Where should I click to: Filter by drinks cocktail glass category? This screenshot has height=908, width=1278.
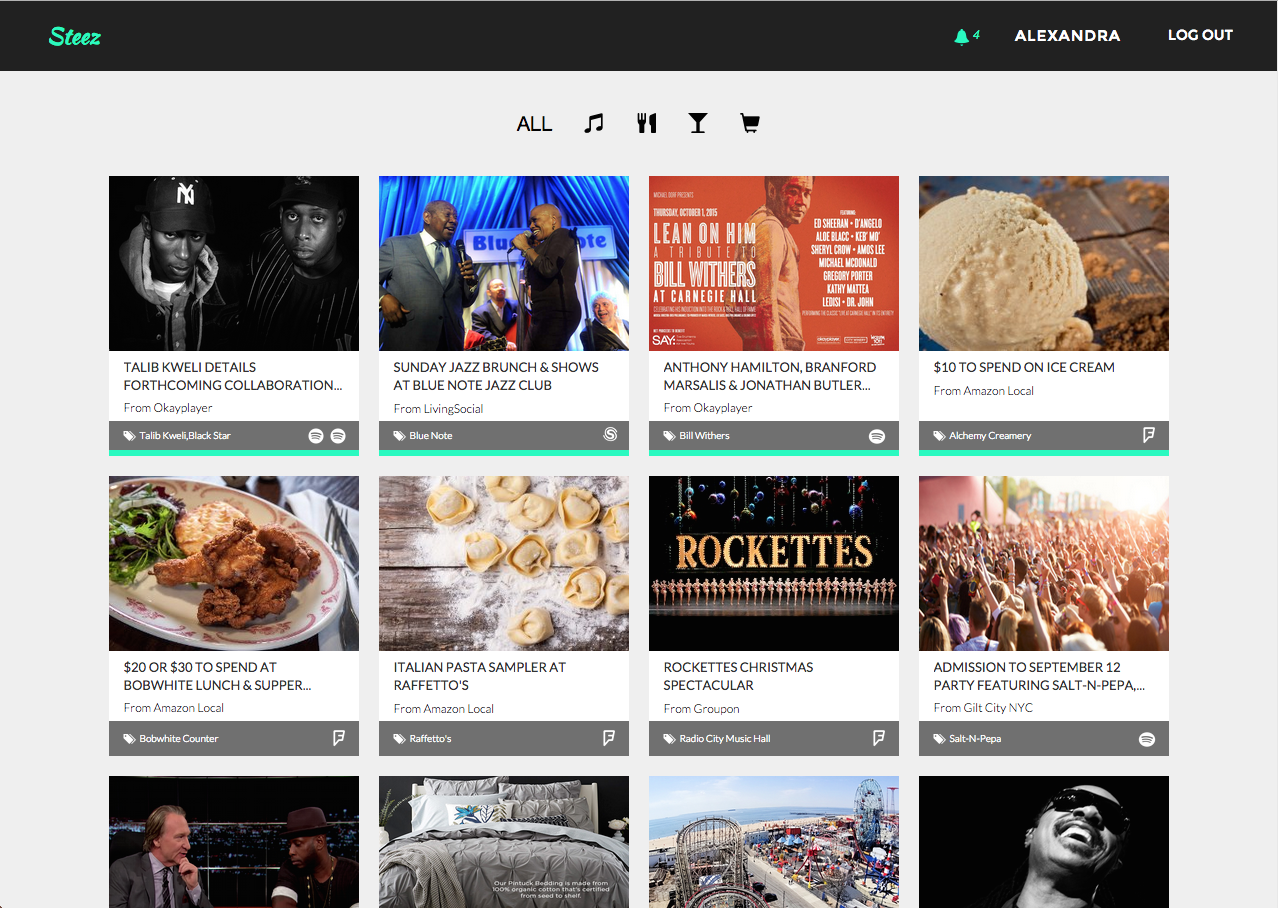(x=698, y=123)
